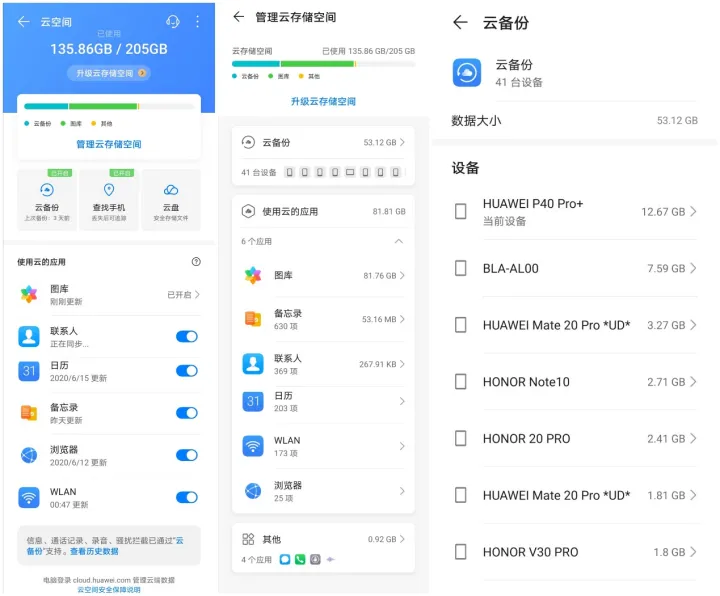Tap WLAN icon in middle list
The image size is (720, 596).
pos(253,446)
